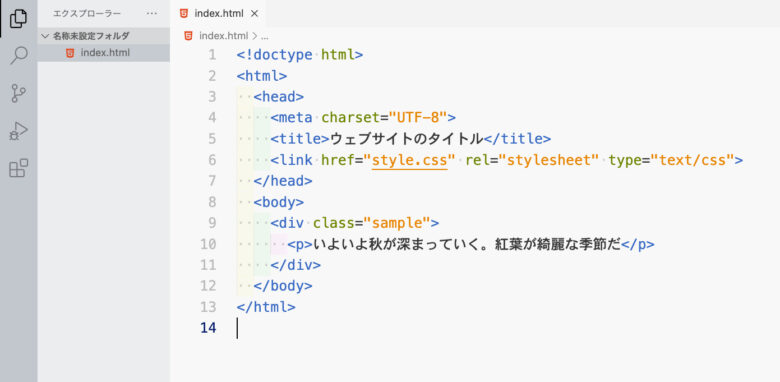The width and height of the screenshot is (780, 382).
Task: Place the cursor in the title tag text on line 5
Action: [406, 139]
